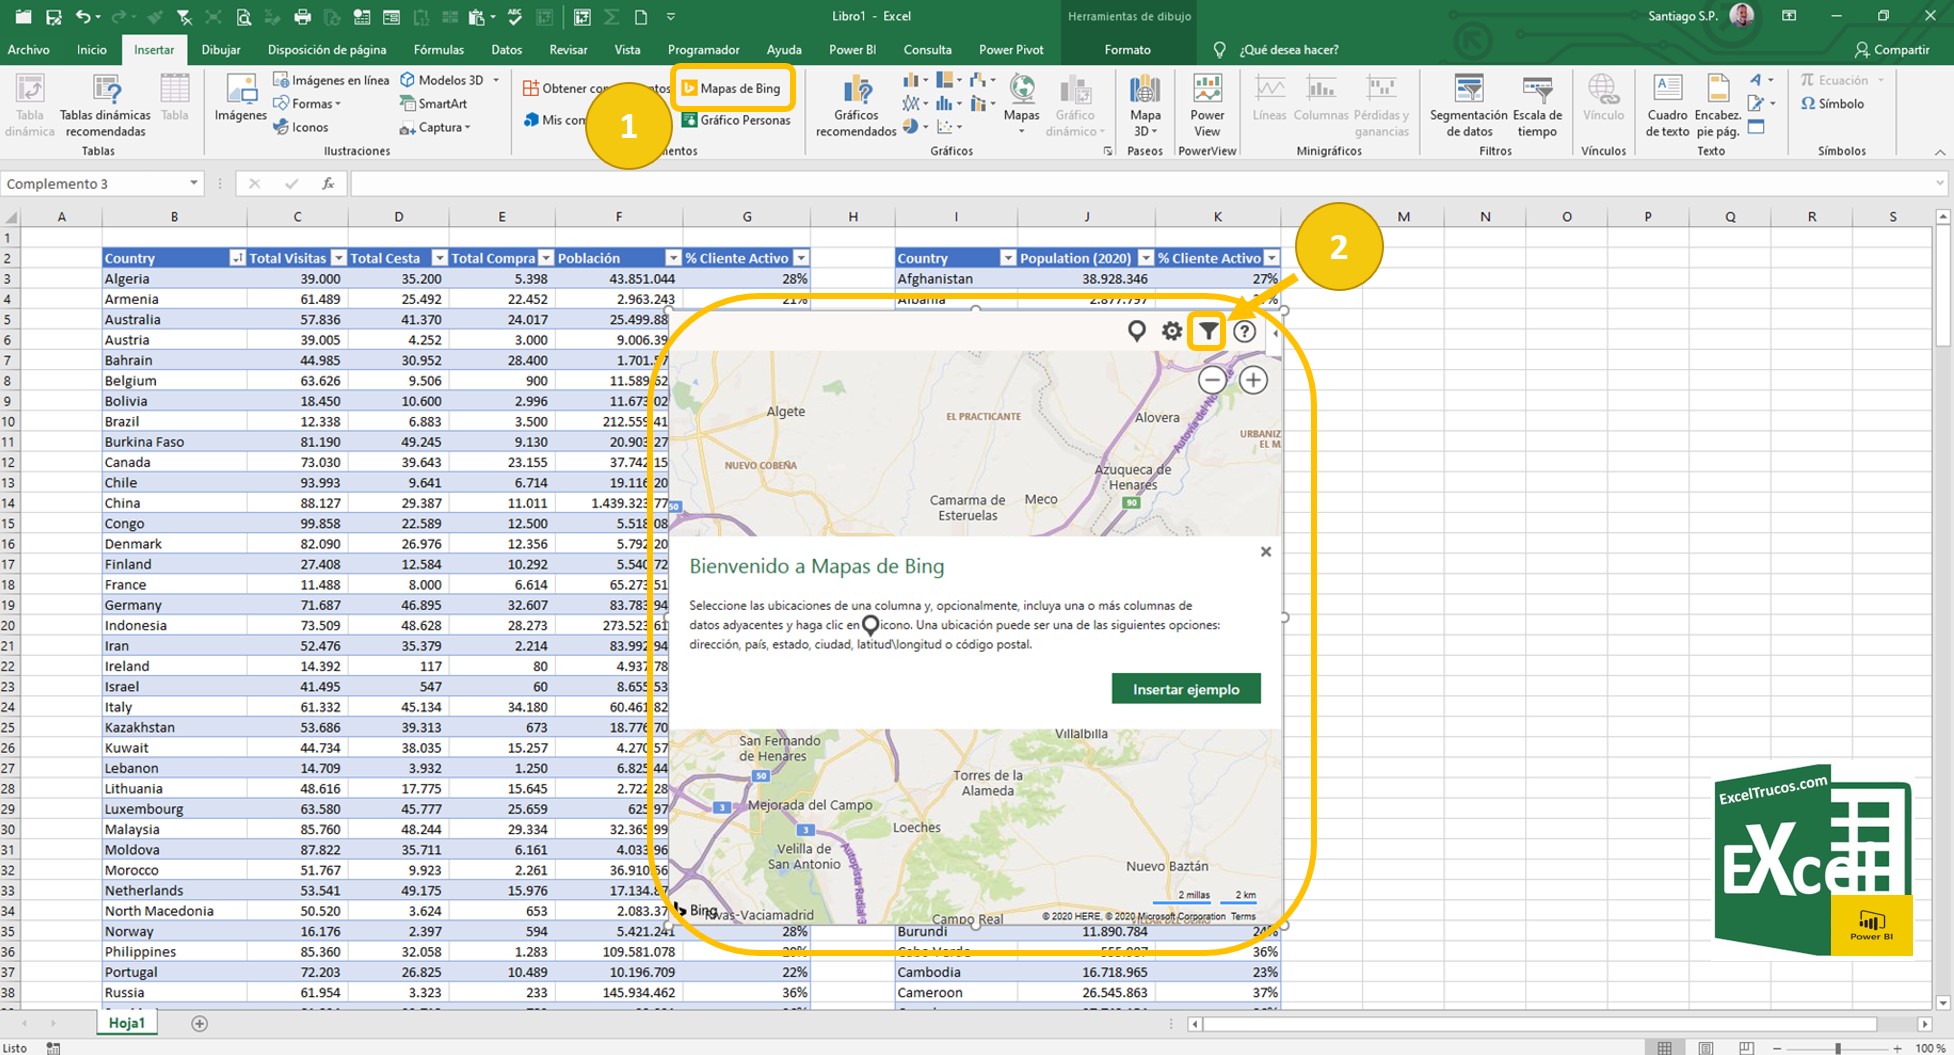Open the Bing map filter icon

1208,331
